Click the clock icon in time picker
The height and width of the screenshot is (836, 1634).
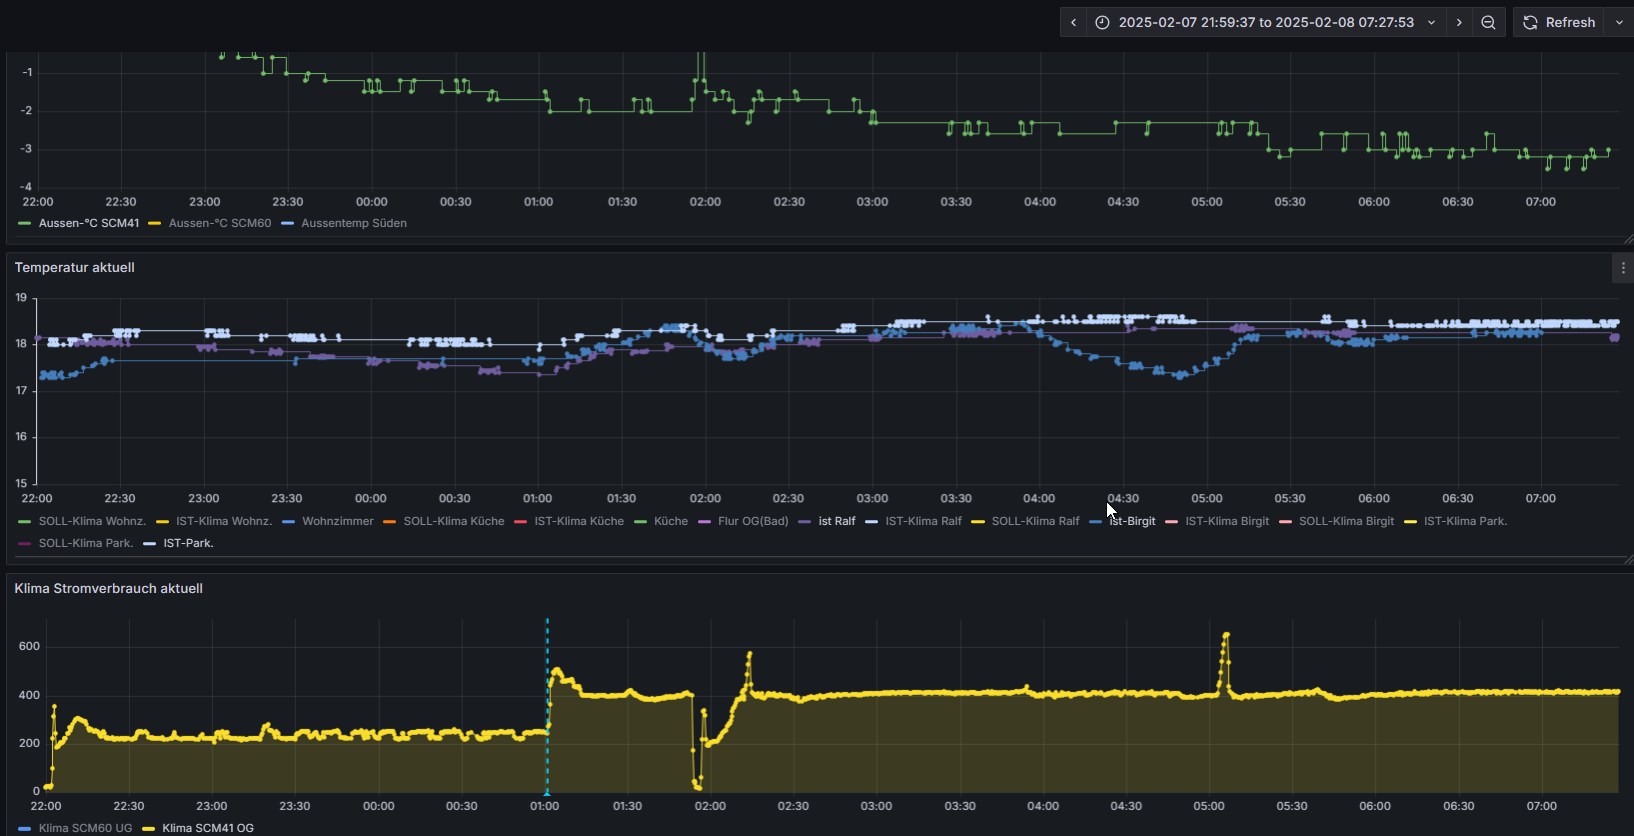pyautogui.click(x=1102, y=22)
